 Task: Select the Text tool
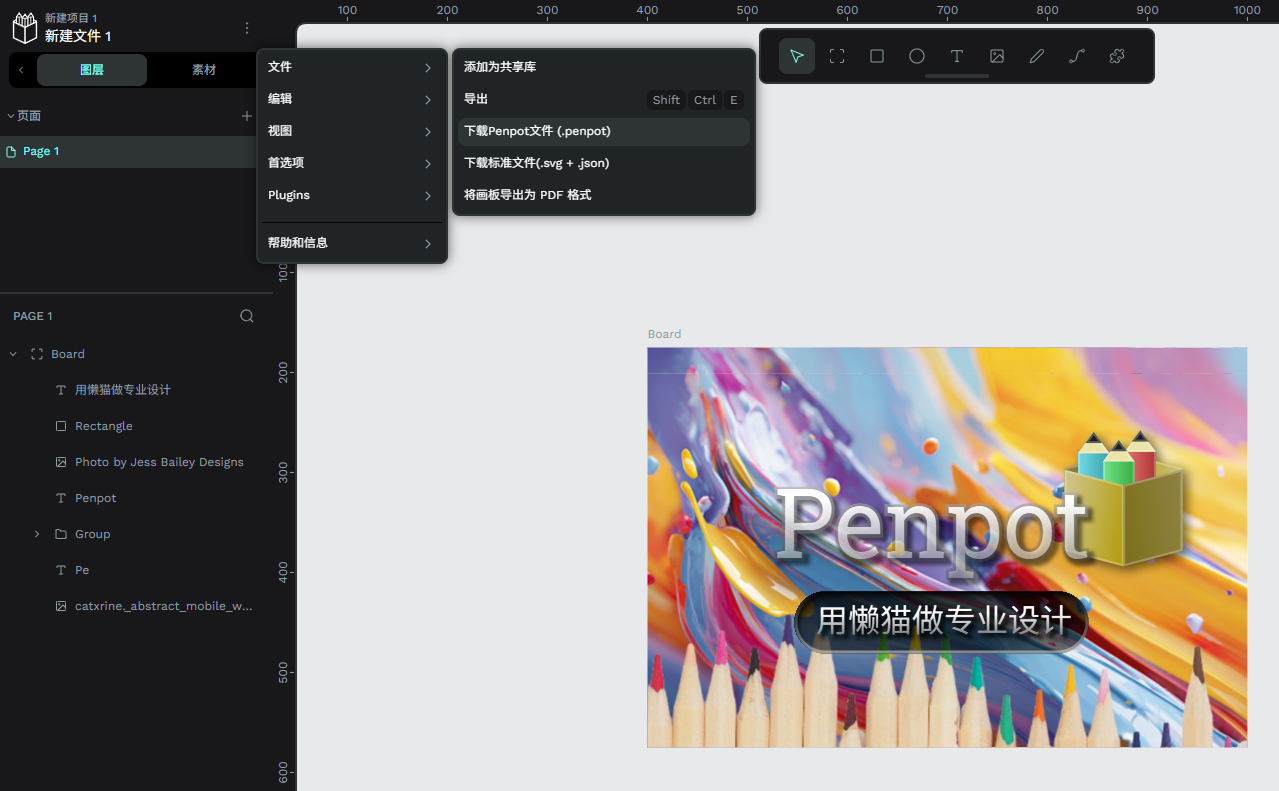(957, 56)
